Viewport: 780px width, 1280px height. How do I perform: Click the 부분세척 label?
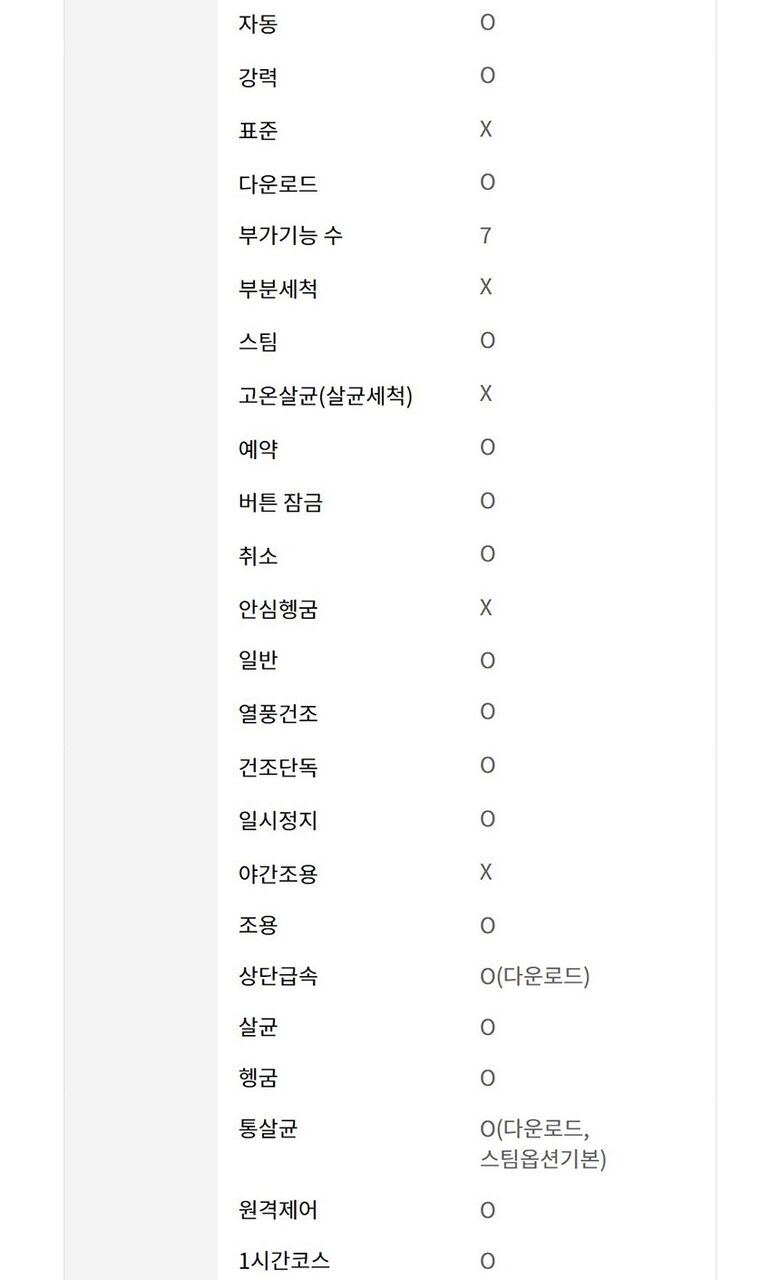point(278,290)
